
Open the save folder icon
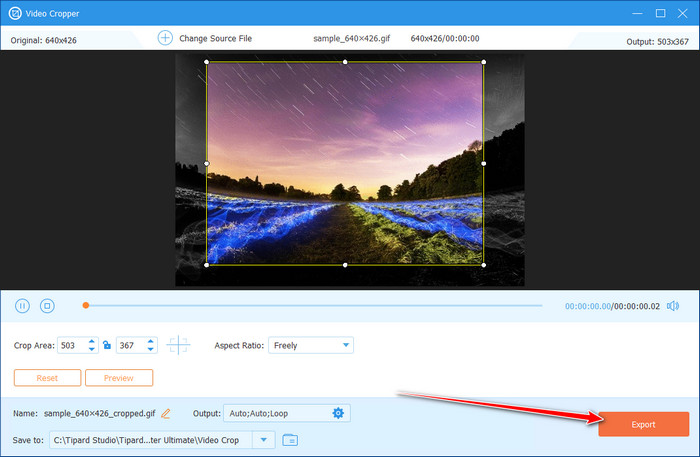(x=290, y=440)
